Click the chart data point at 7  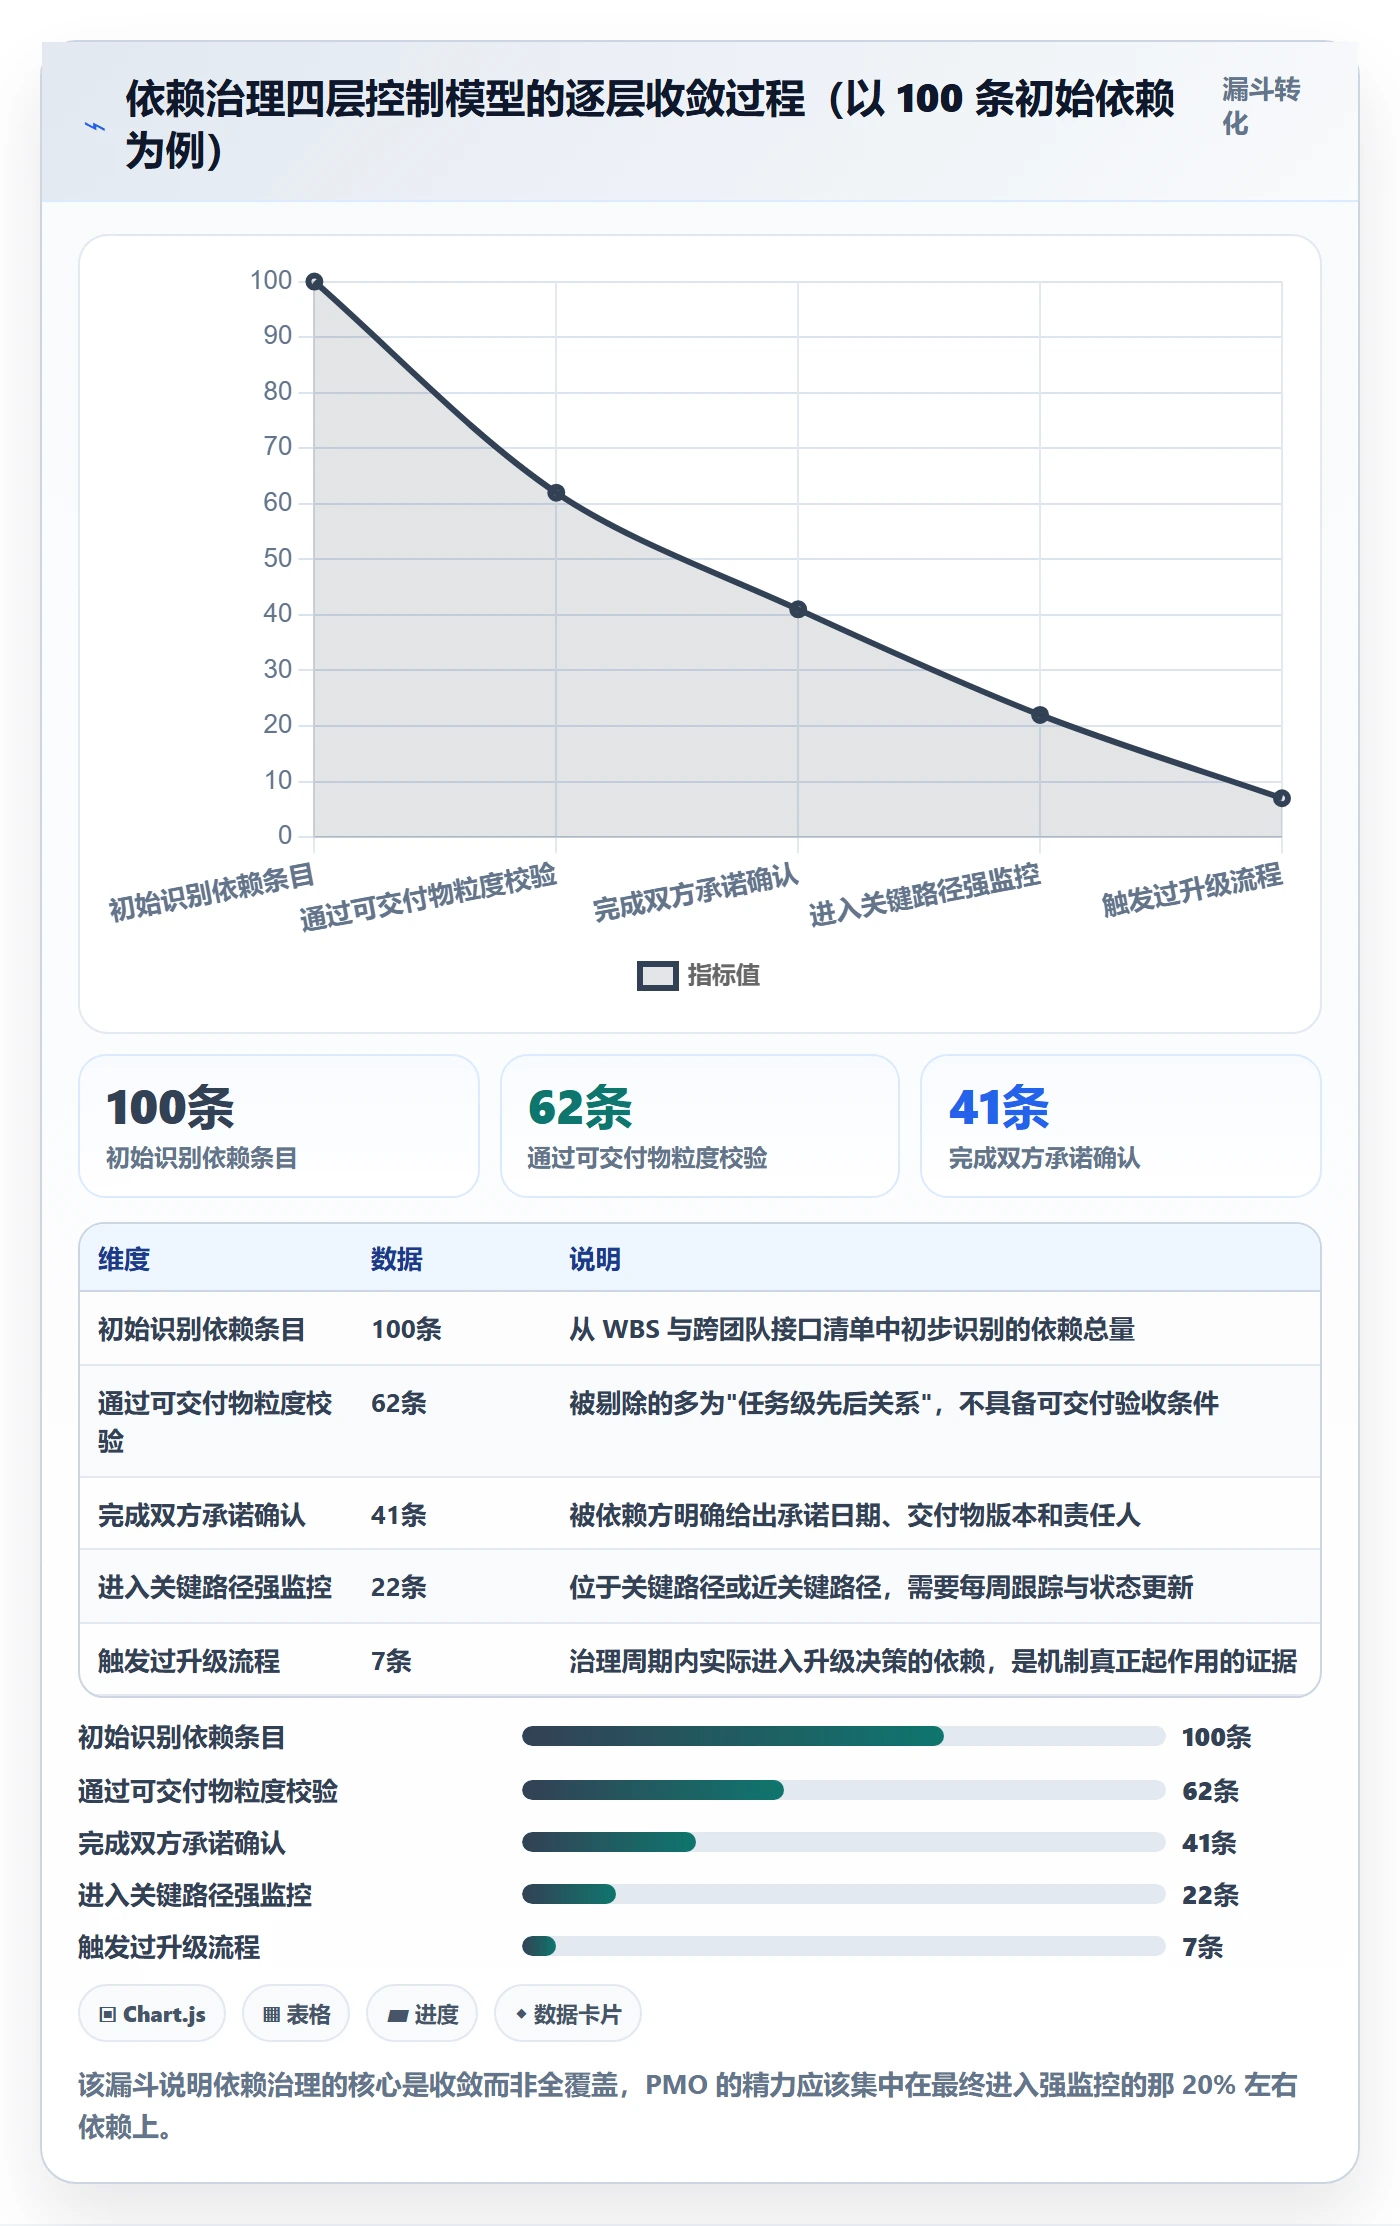[x=1282, y=798]
